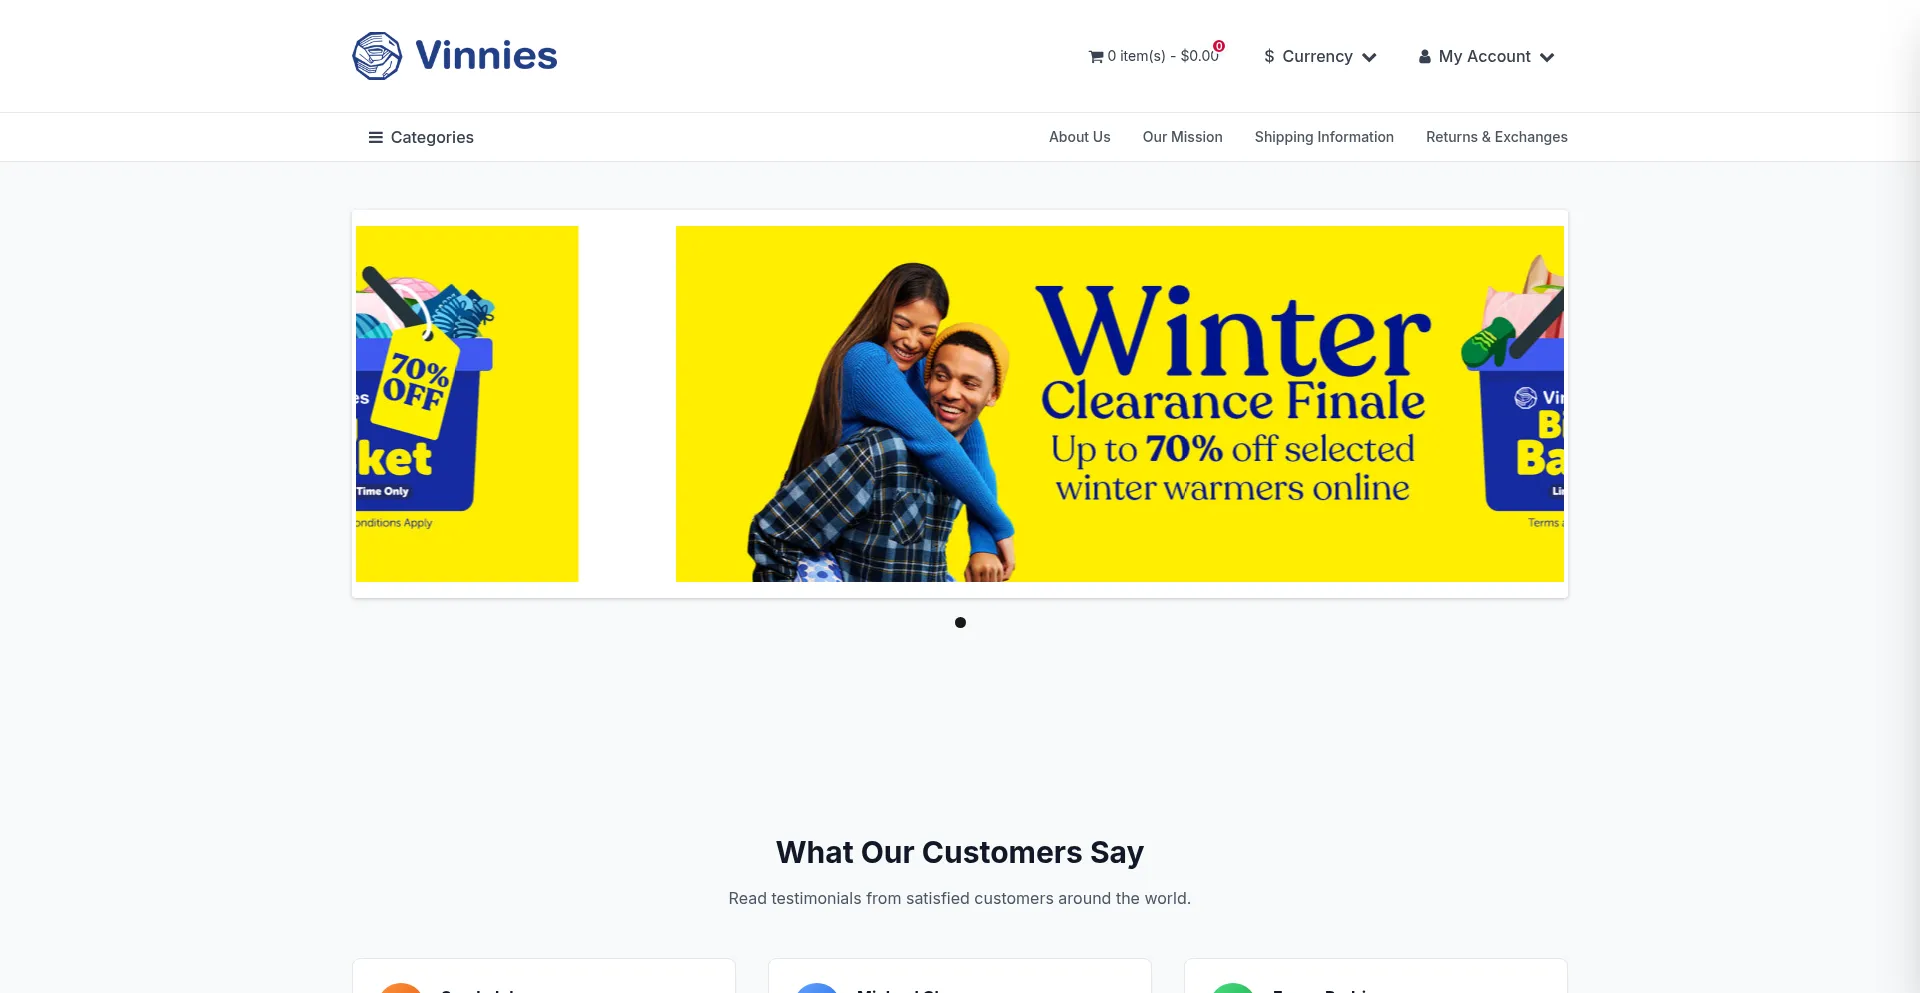
Task: Click the red cart item count badge
Action: pyautogui.click(x=1219, y=46)
